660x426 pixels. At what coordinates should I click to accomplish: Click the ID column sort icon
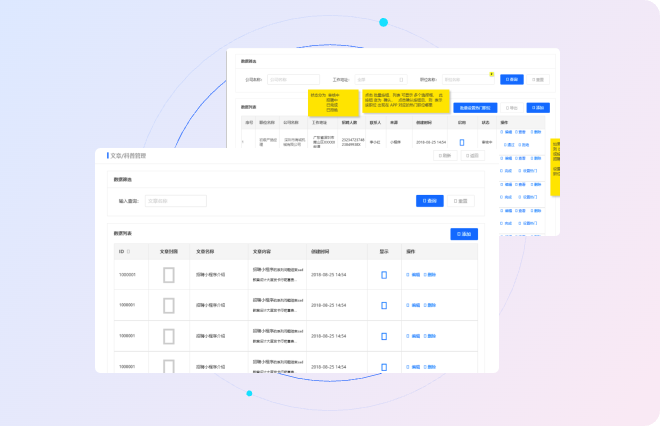point(130,252)
